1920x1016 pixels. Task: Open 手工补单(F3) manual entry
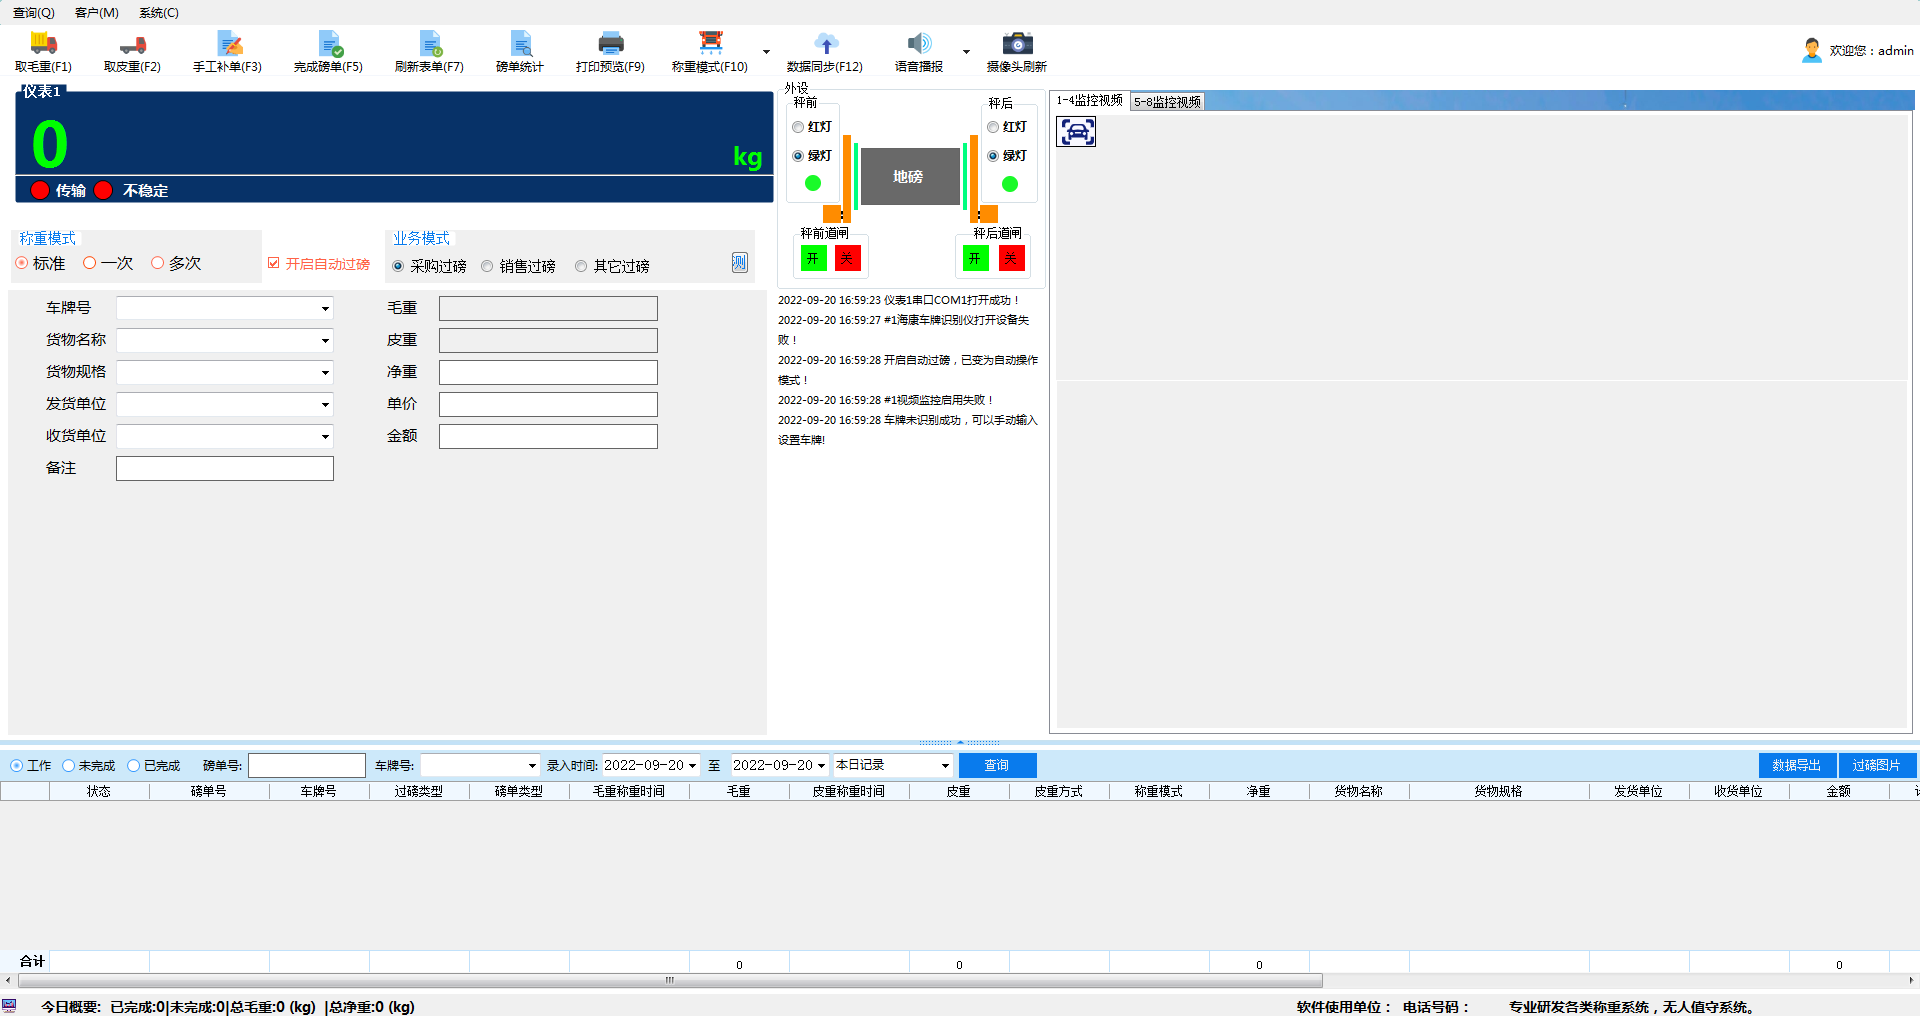coord(229,44)
